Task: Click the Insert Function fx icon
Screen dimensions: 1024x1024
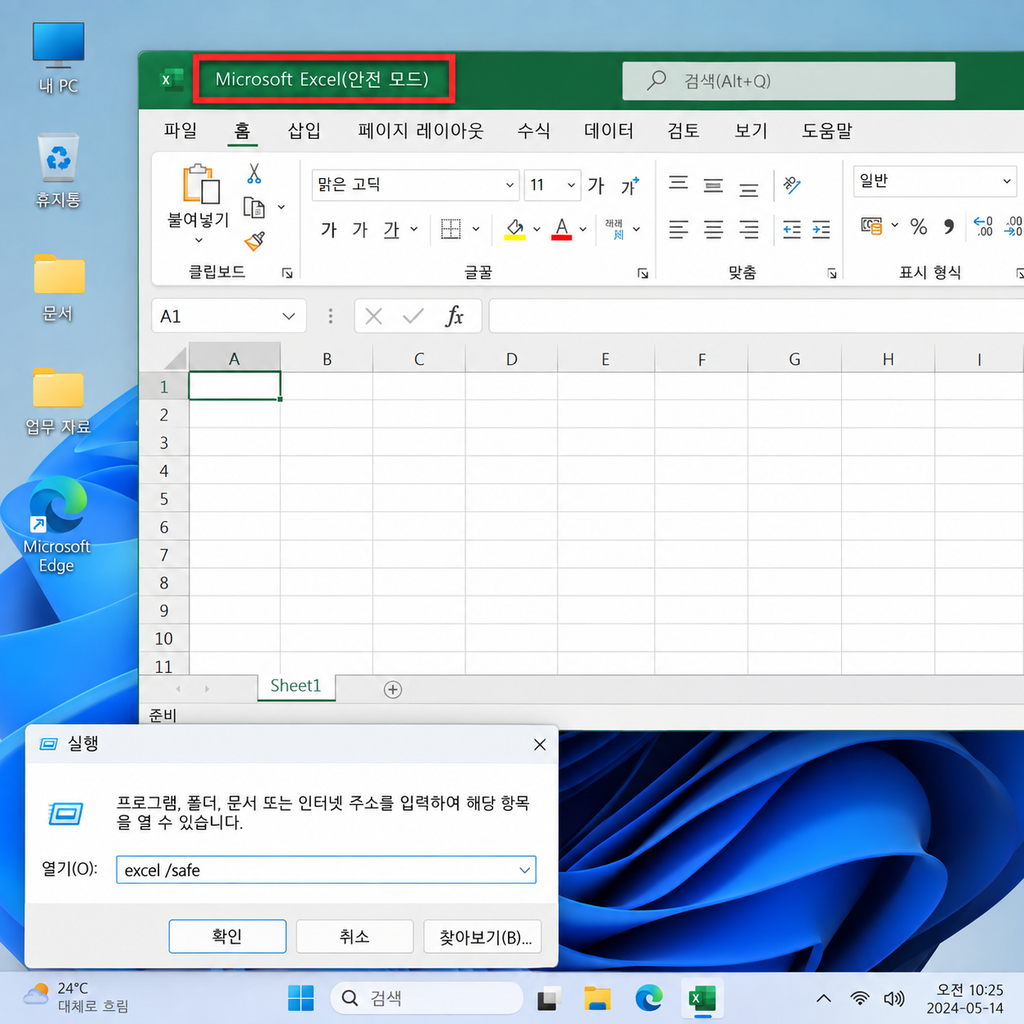Action: [455, 316]
